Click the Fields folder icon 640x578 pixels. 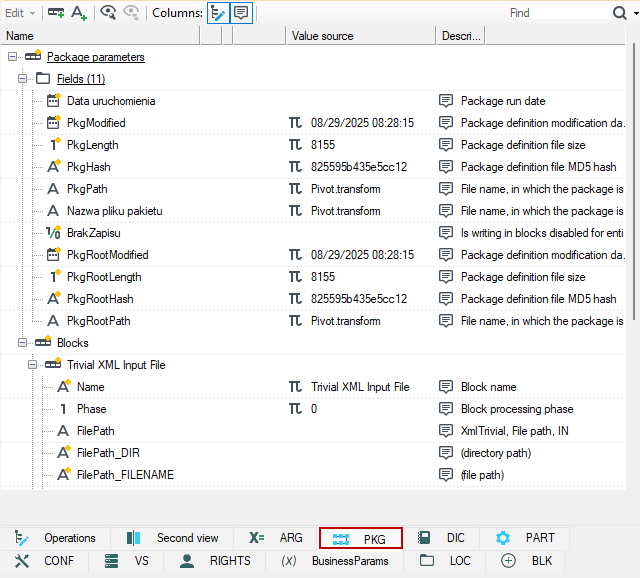(x=43, y=78)
